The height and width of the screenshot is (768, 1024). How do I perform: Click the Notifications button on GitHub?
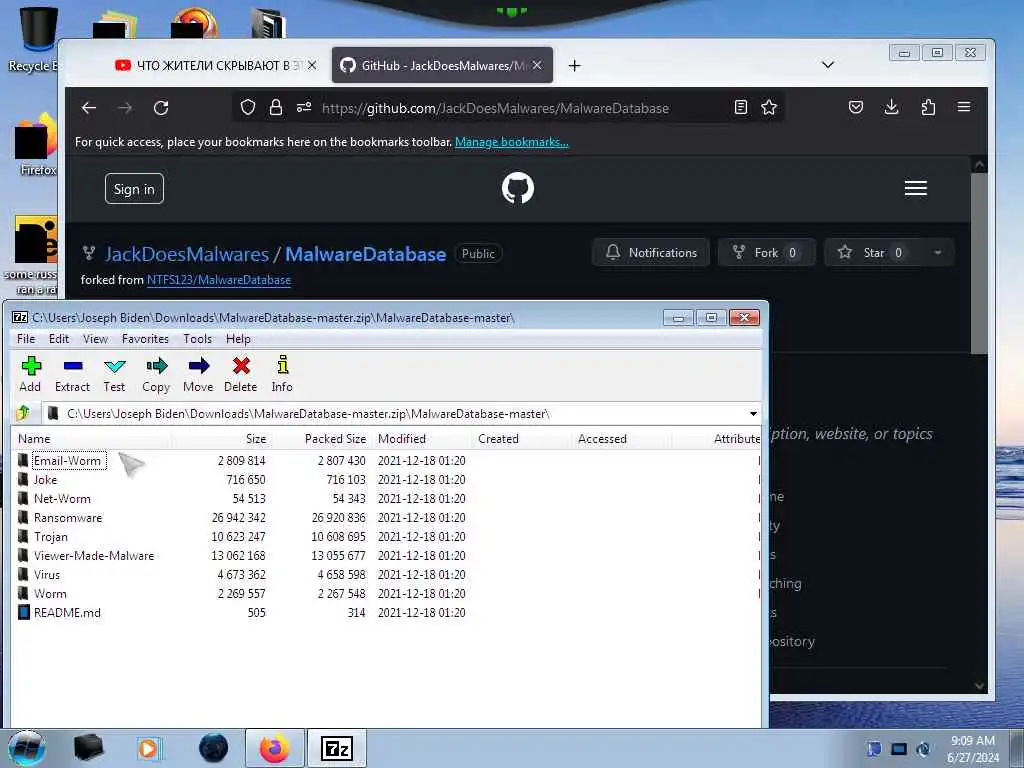[651, 253]
